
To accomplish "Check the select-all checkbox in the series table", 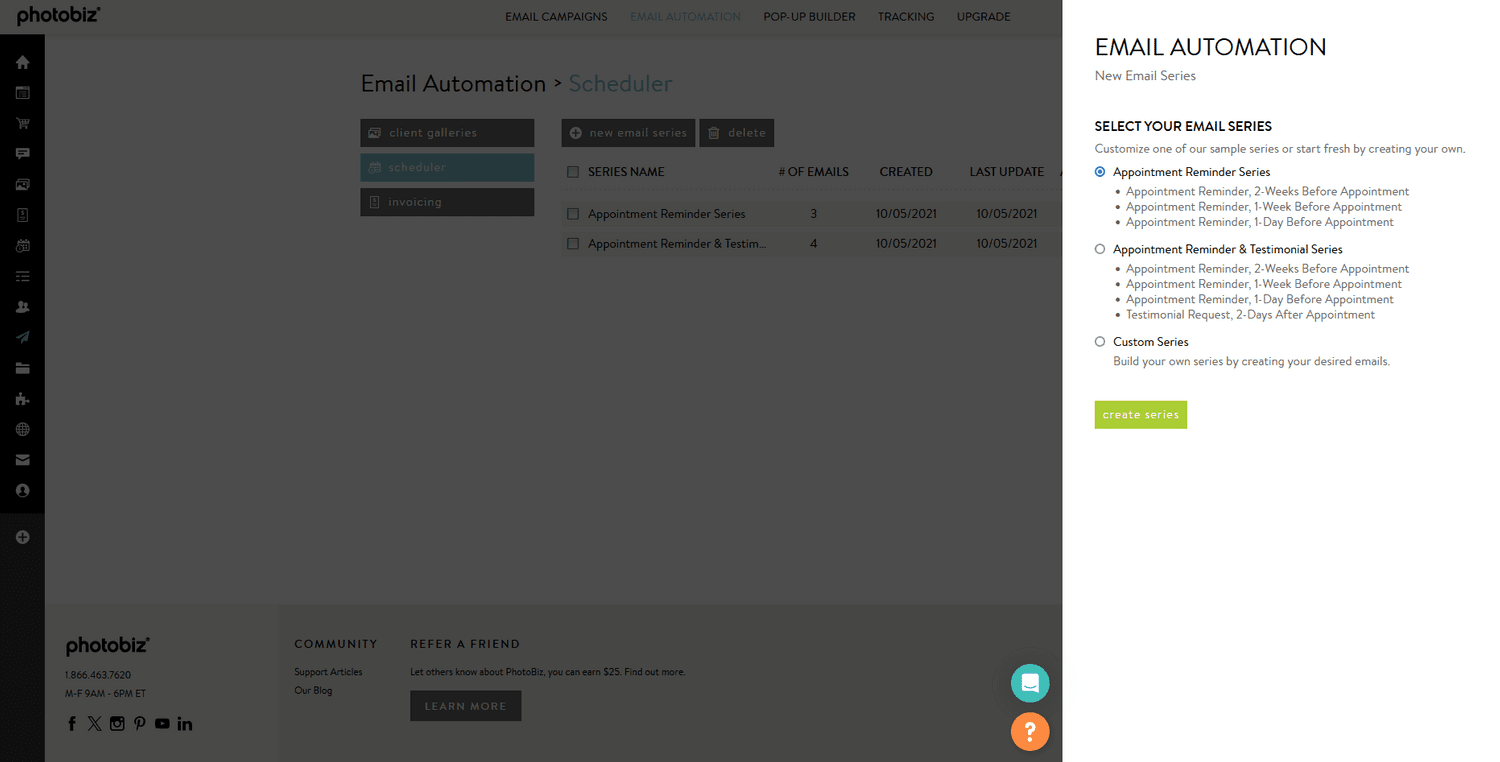I will click(x=573, y=171).
